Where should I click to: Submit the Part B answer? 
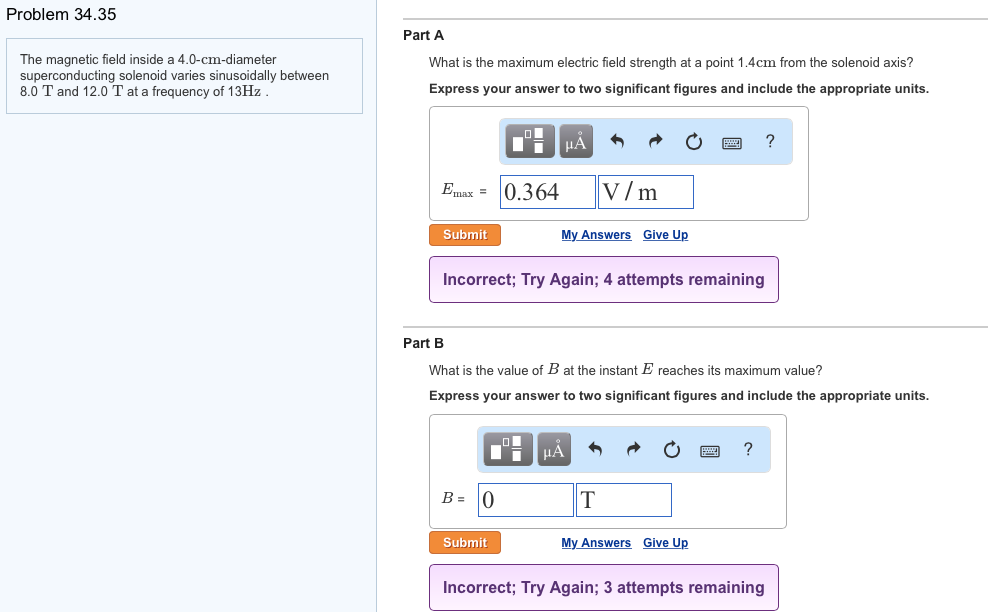pos(465,543)
